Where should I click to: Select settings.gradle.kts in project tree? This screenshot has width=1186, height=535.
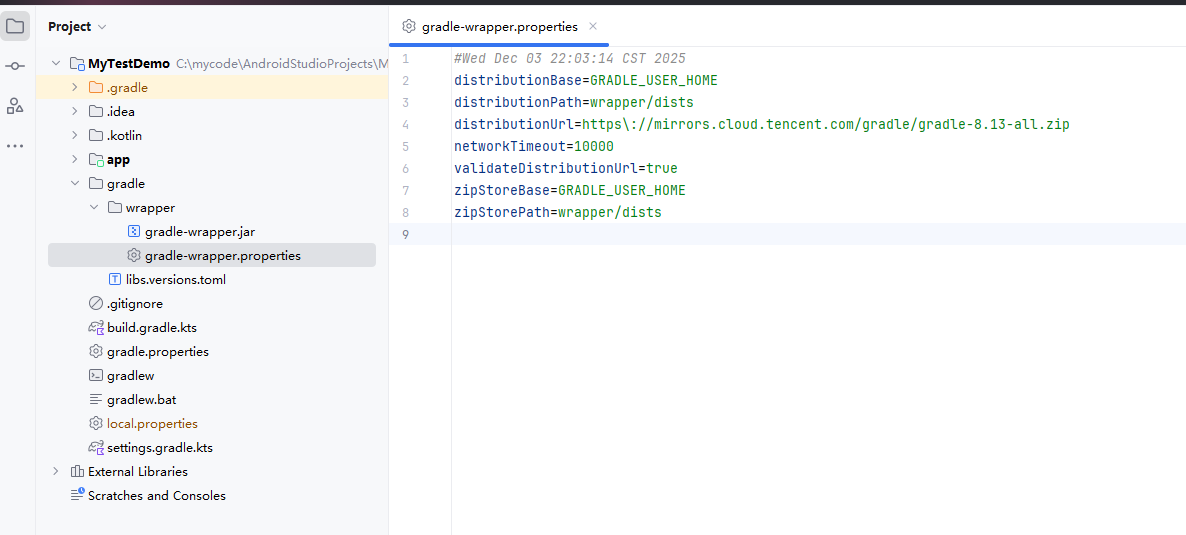pyautogui.click(x=160, y=447)
